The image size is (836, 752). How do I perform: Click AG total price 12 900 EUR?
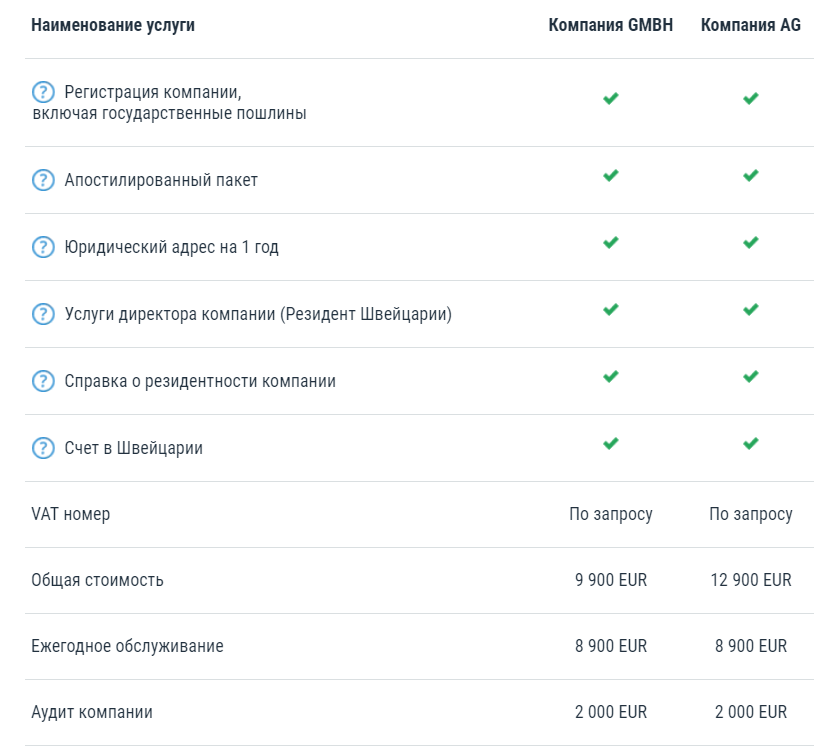pos(750,580)
